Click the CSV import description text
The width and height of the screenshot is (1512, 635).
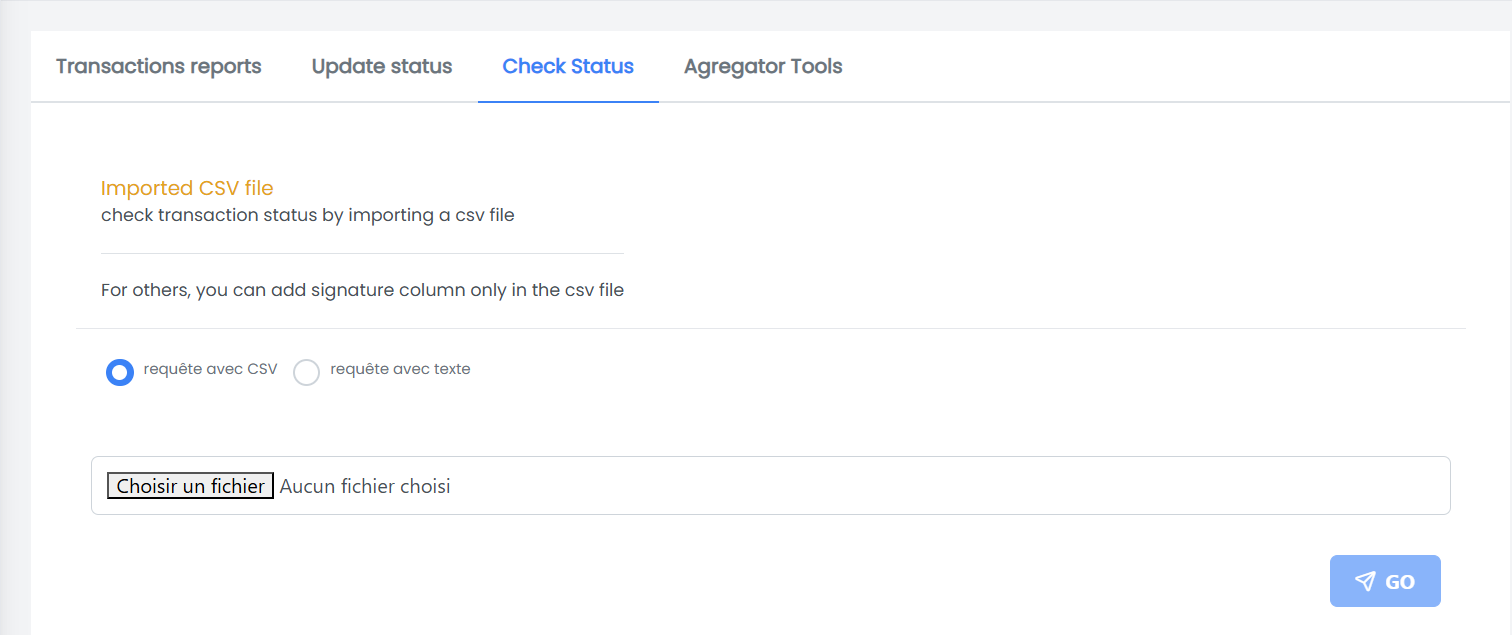click(x=307, y=215)
